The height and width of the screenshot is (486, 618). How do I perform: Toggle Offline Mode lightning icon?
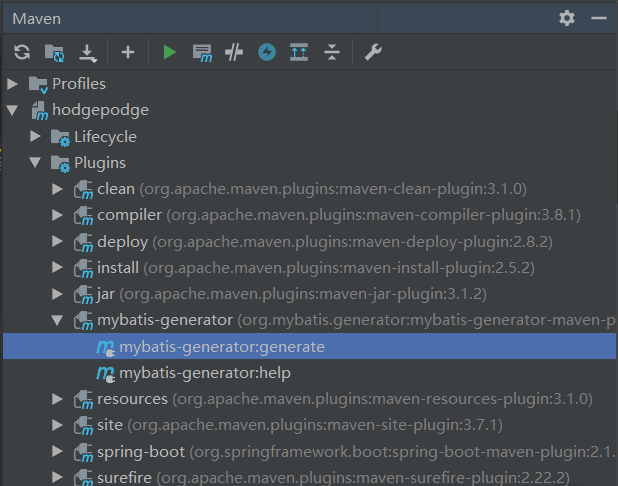267,52
